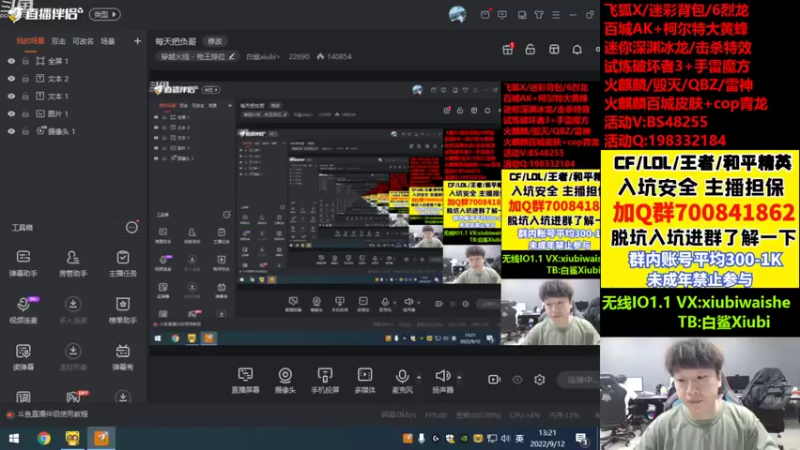Open the system volume icon in tray
Image resolution: width=800 pixels, height=450 pixels.
(x=505, y=438)
